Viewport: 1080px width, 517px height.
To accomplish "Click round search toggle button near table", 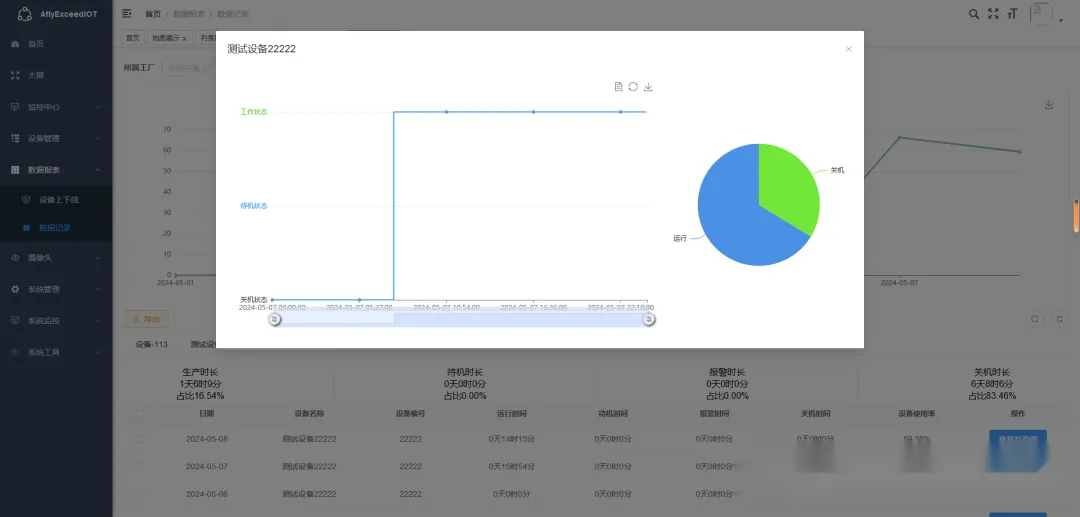I will click(1035, 319).
